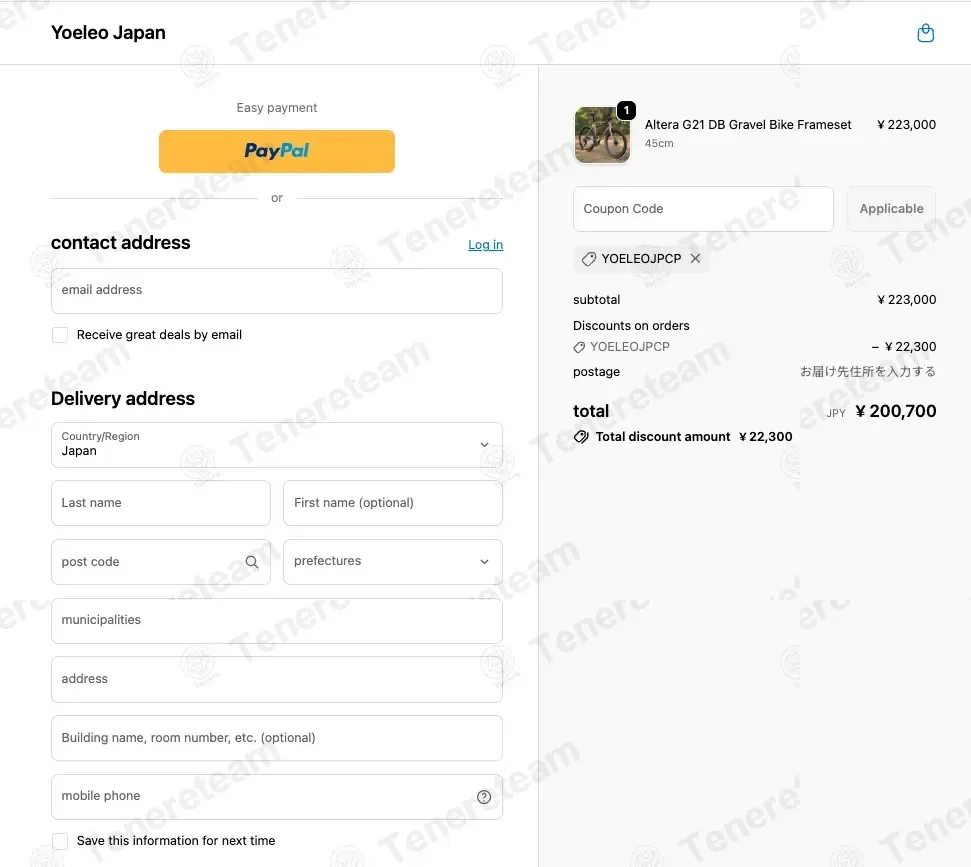971x867 pixels.
Task: Open the gravel bike product thumbnail
Action: tap(602, 135)
